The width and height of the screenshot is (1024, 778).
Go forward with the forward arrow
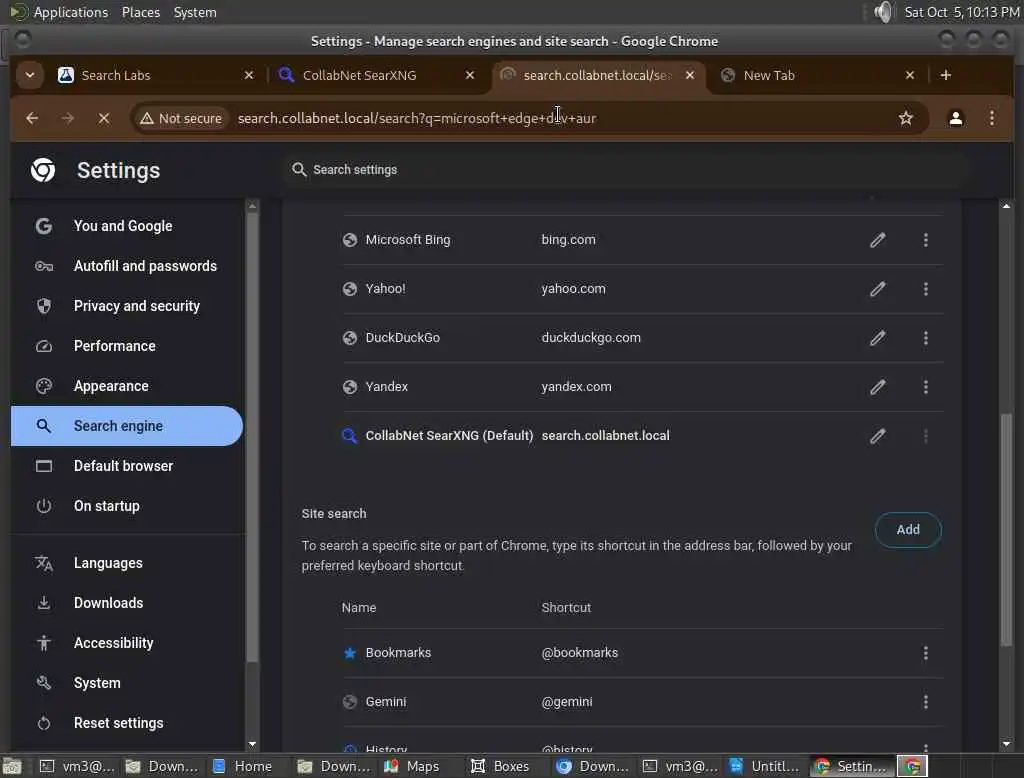(68, 118)
